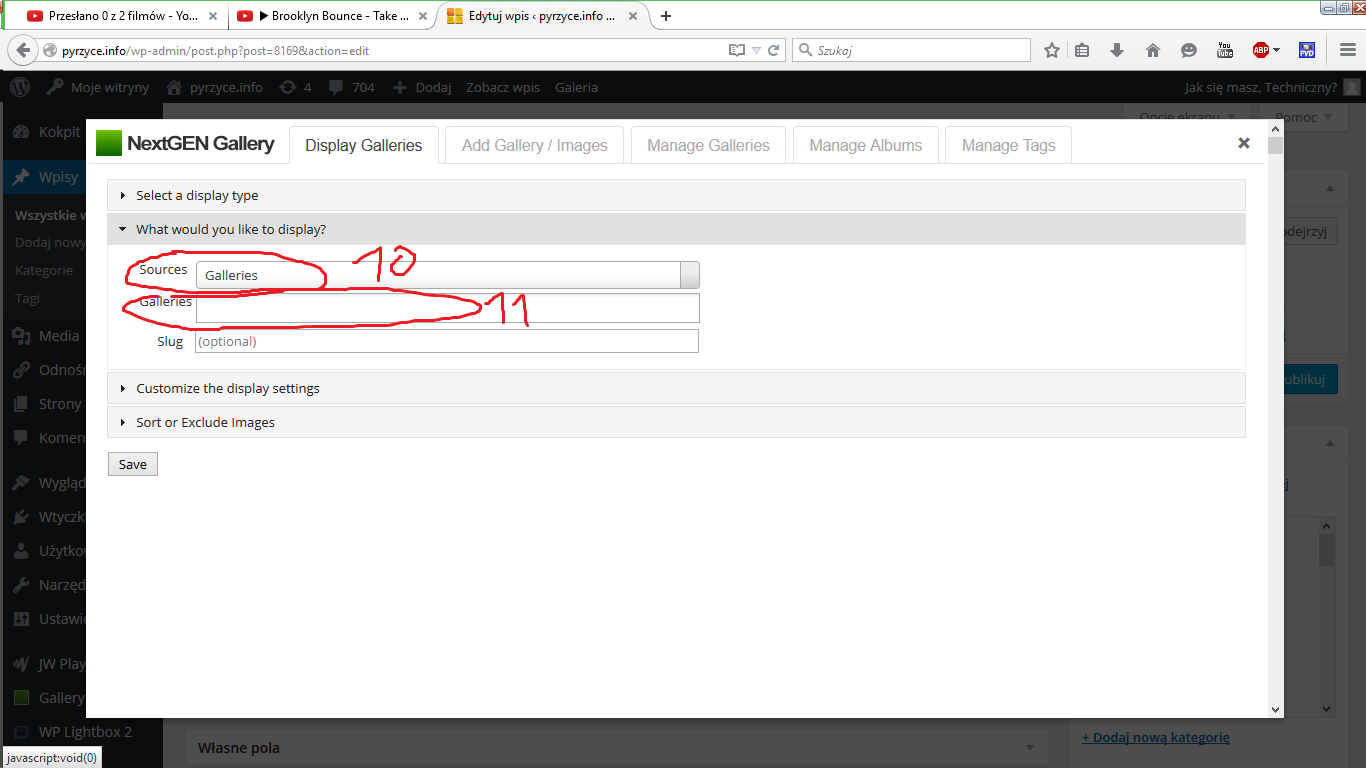Expand Sort or Exclude Images section

205,423
